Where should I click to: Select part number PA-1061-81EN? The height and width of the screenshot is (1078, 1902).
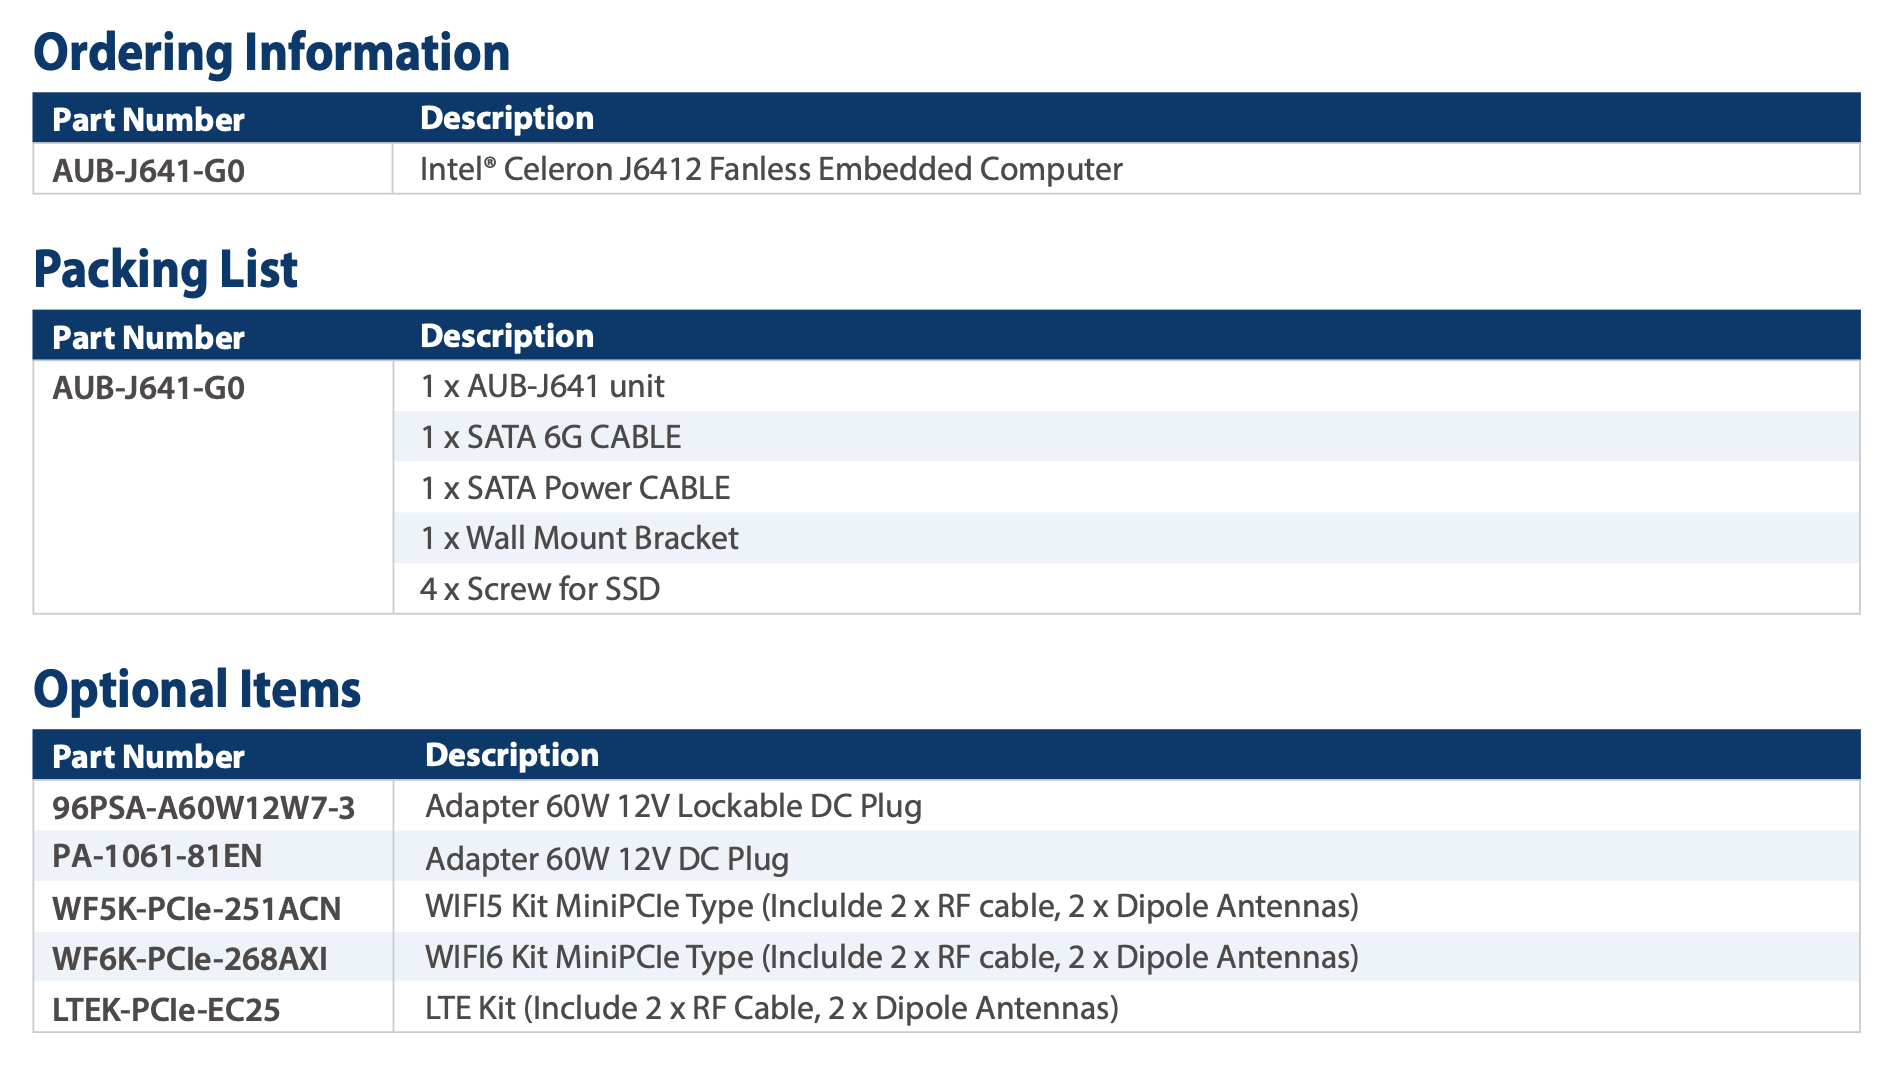[x=157, y=856]
